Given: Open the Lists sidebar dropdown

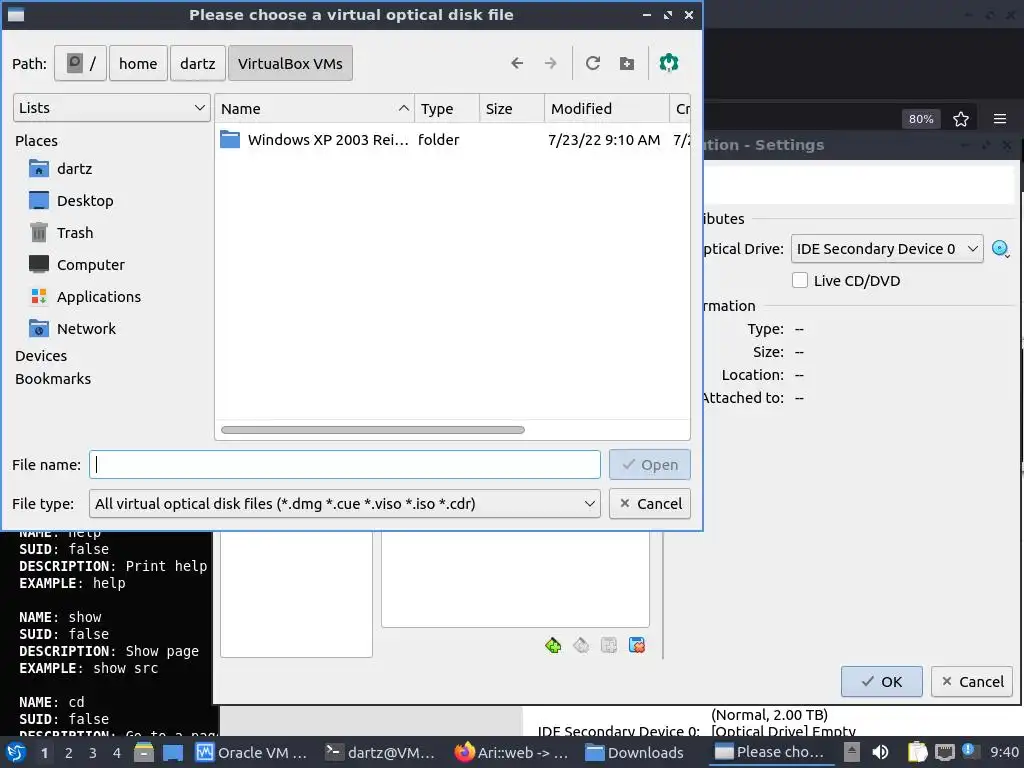Looking at the screenshot, I should coord(112,108).
